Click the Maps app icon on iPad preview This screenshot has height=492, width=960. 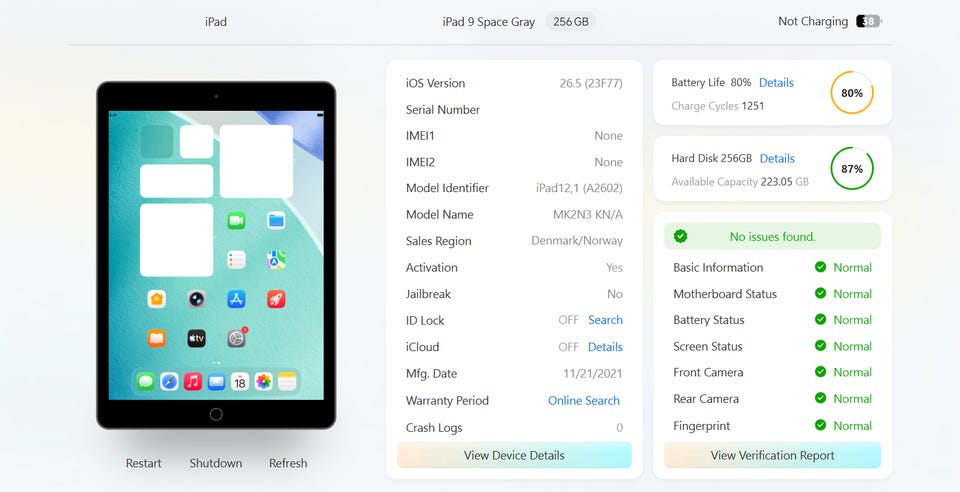276,259
